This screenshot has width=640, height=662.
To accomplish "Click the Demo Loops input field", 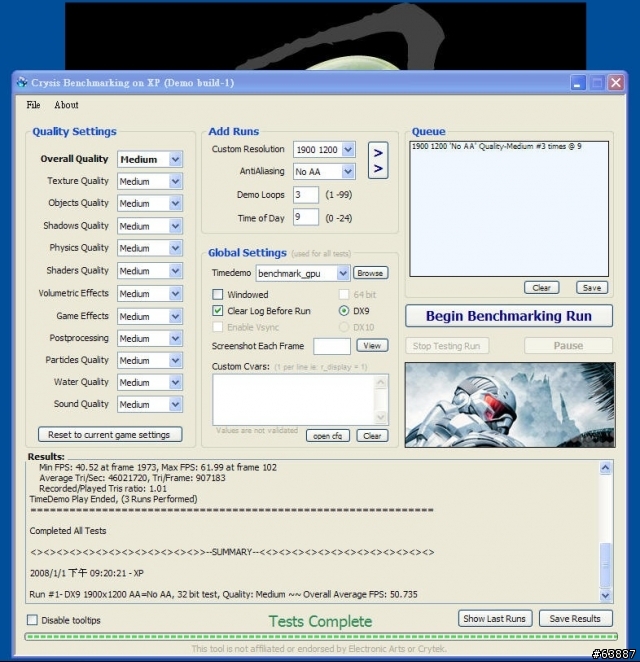I will coord(306,195).
